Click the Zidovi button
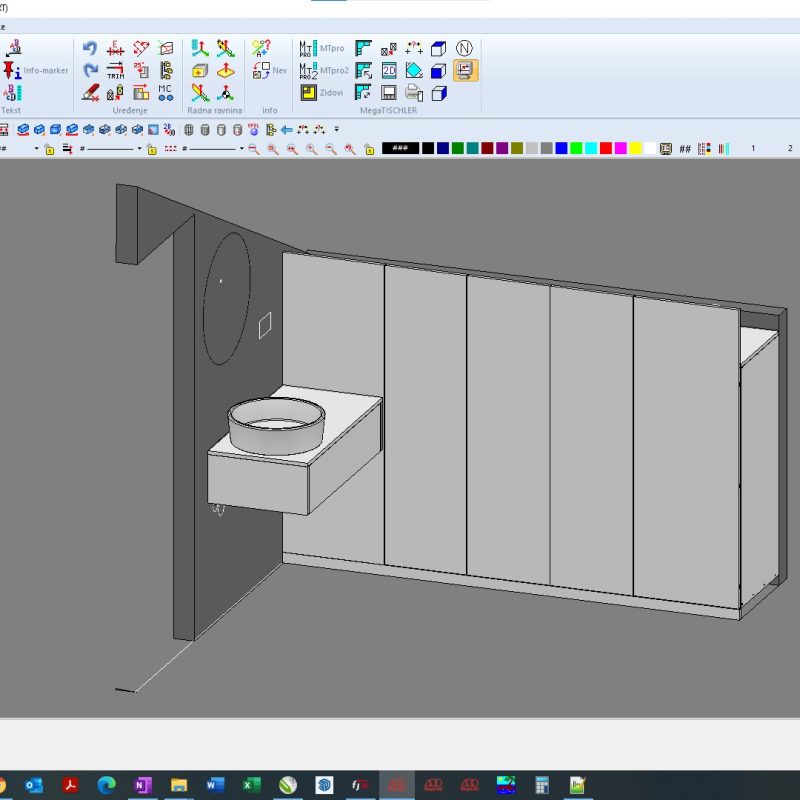Image resolution: width=800 pixels, height=800 pixels. 322,93
